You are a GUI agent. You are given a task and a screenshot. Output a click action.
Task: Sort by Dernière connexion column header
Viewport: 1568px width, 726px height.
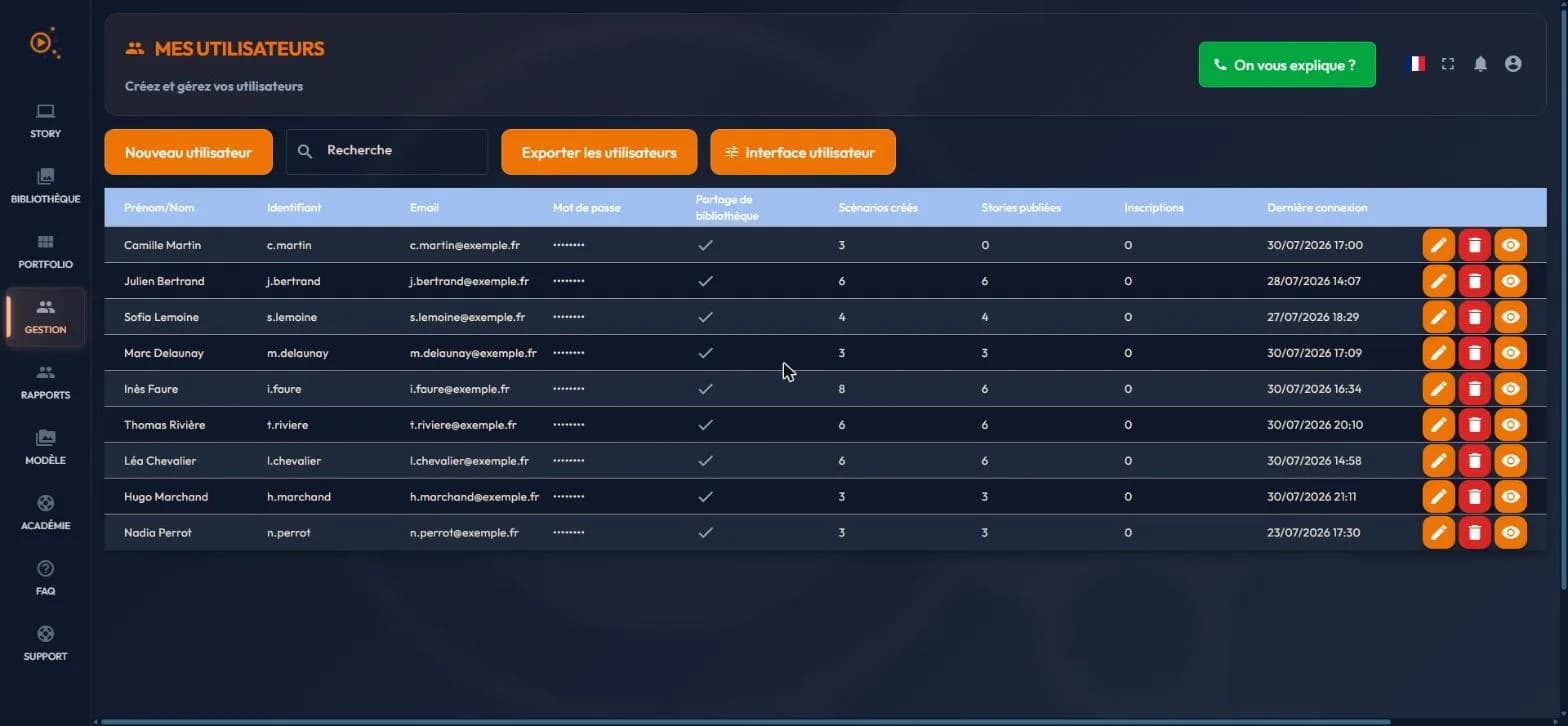click(x=1317, y=208)
